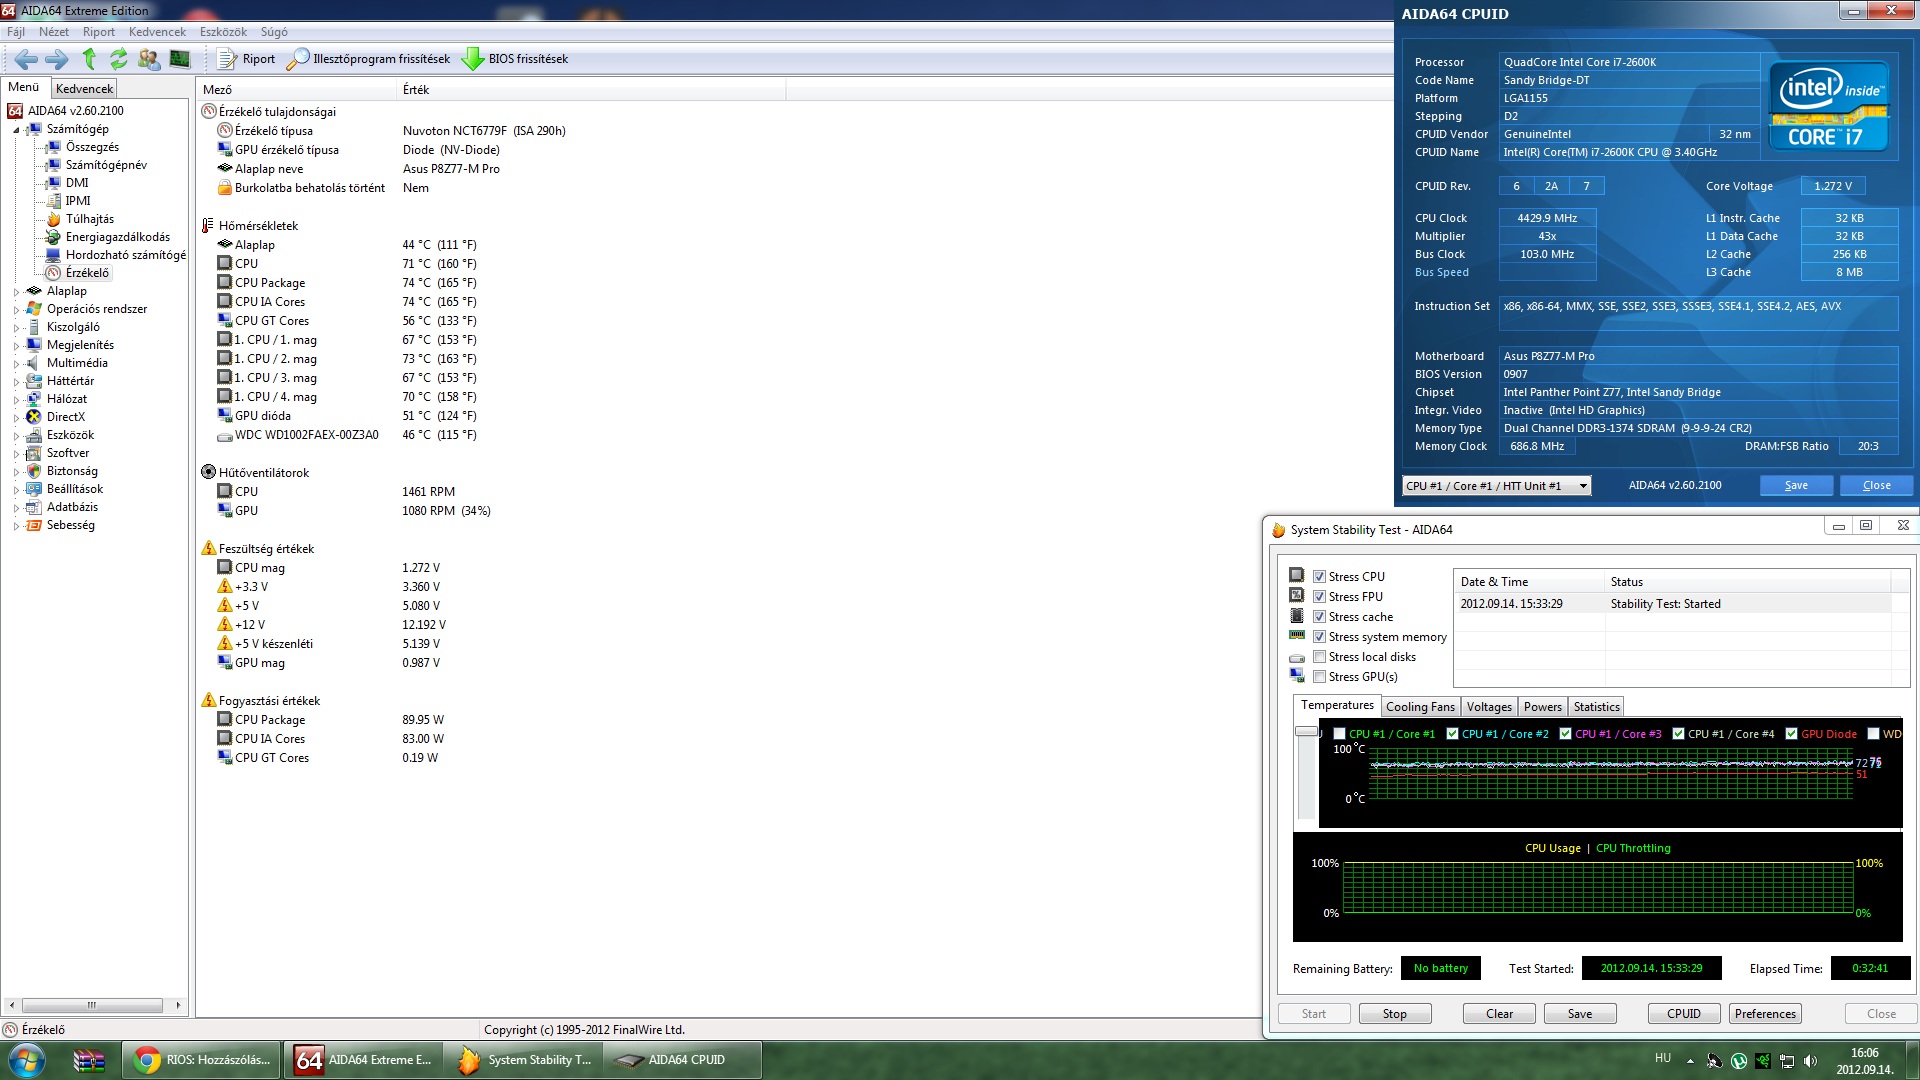
Task: Toggle Stress system memory checkbox
Action: (x=1319, y=637)
